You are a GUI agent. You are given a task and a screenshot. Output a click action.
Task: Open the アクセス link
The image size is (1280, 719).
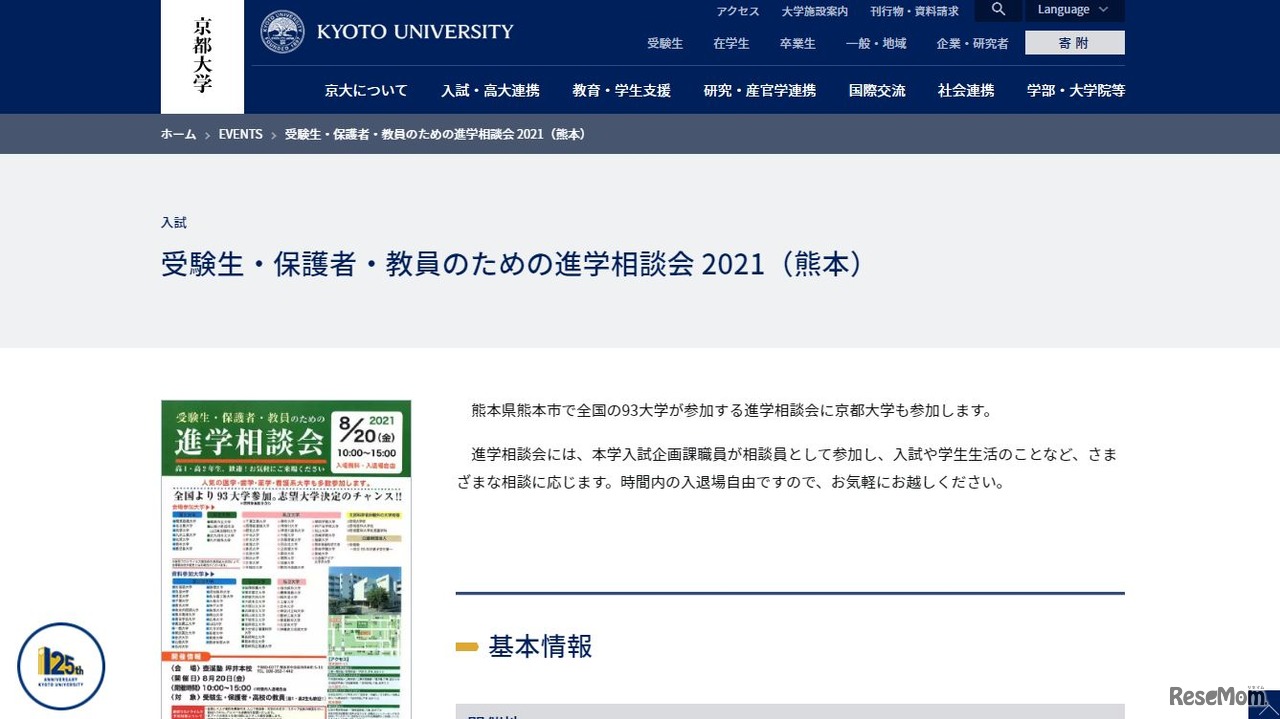point(738,12)
